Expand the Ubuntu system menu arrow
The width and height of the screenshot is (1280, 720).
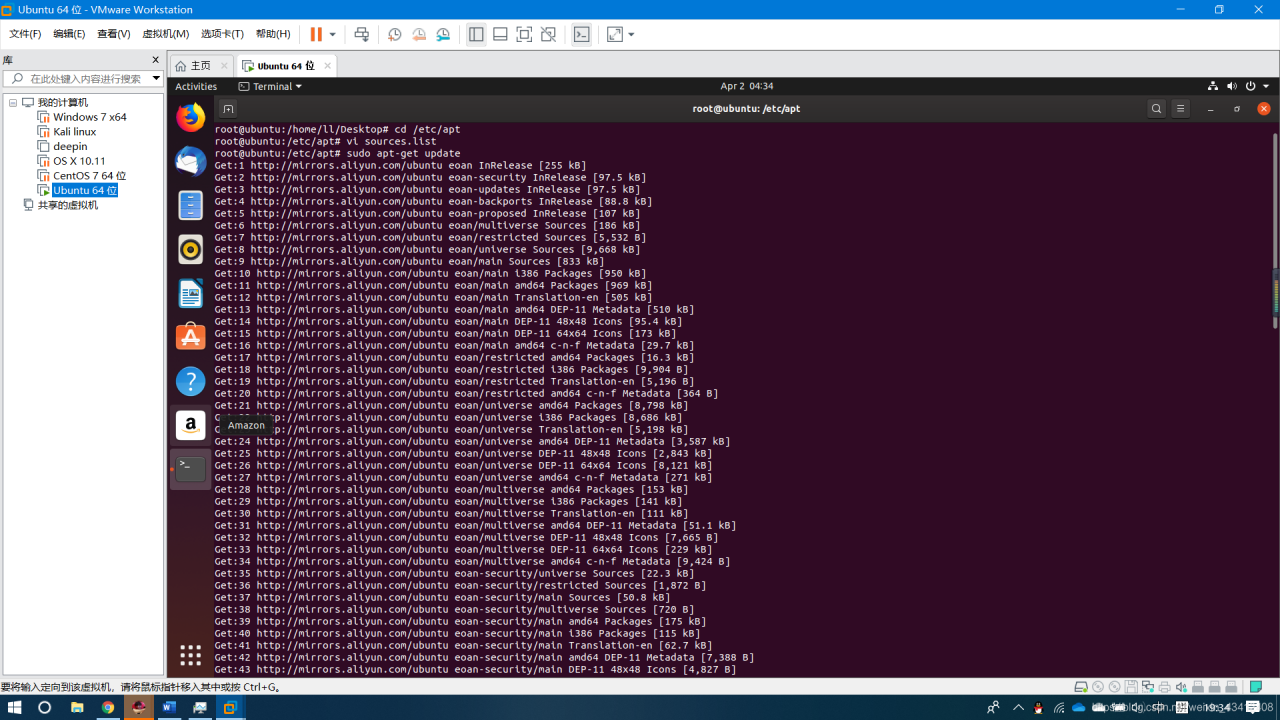coord(1266,86)
